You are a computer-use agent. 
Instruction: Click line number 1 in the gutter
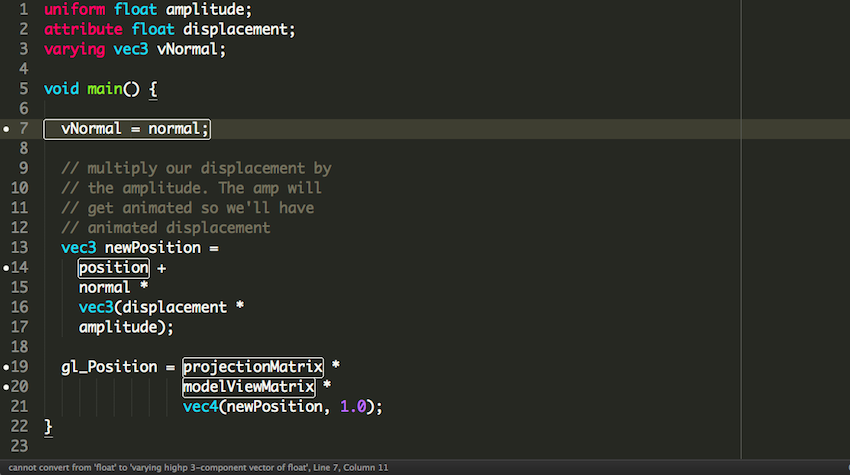coord(24,9)
